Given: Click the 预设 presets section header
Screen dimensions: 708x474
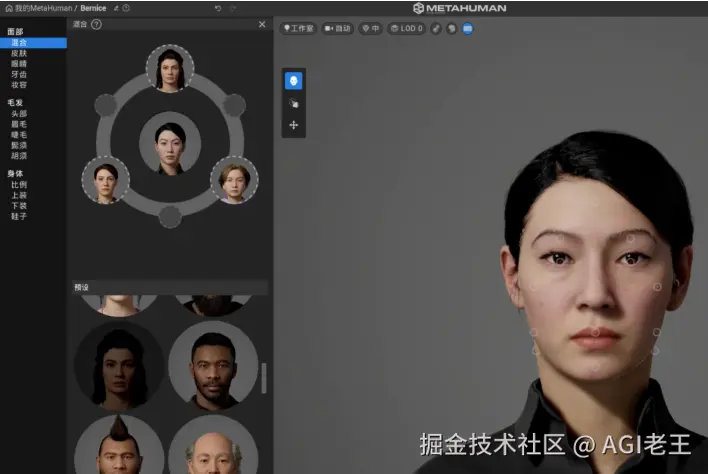Looking at the screenshot, I should click(x=170, y=287).
